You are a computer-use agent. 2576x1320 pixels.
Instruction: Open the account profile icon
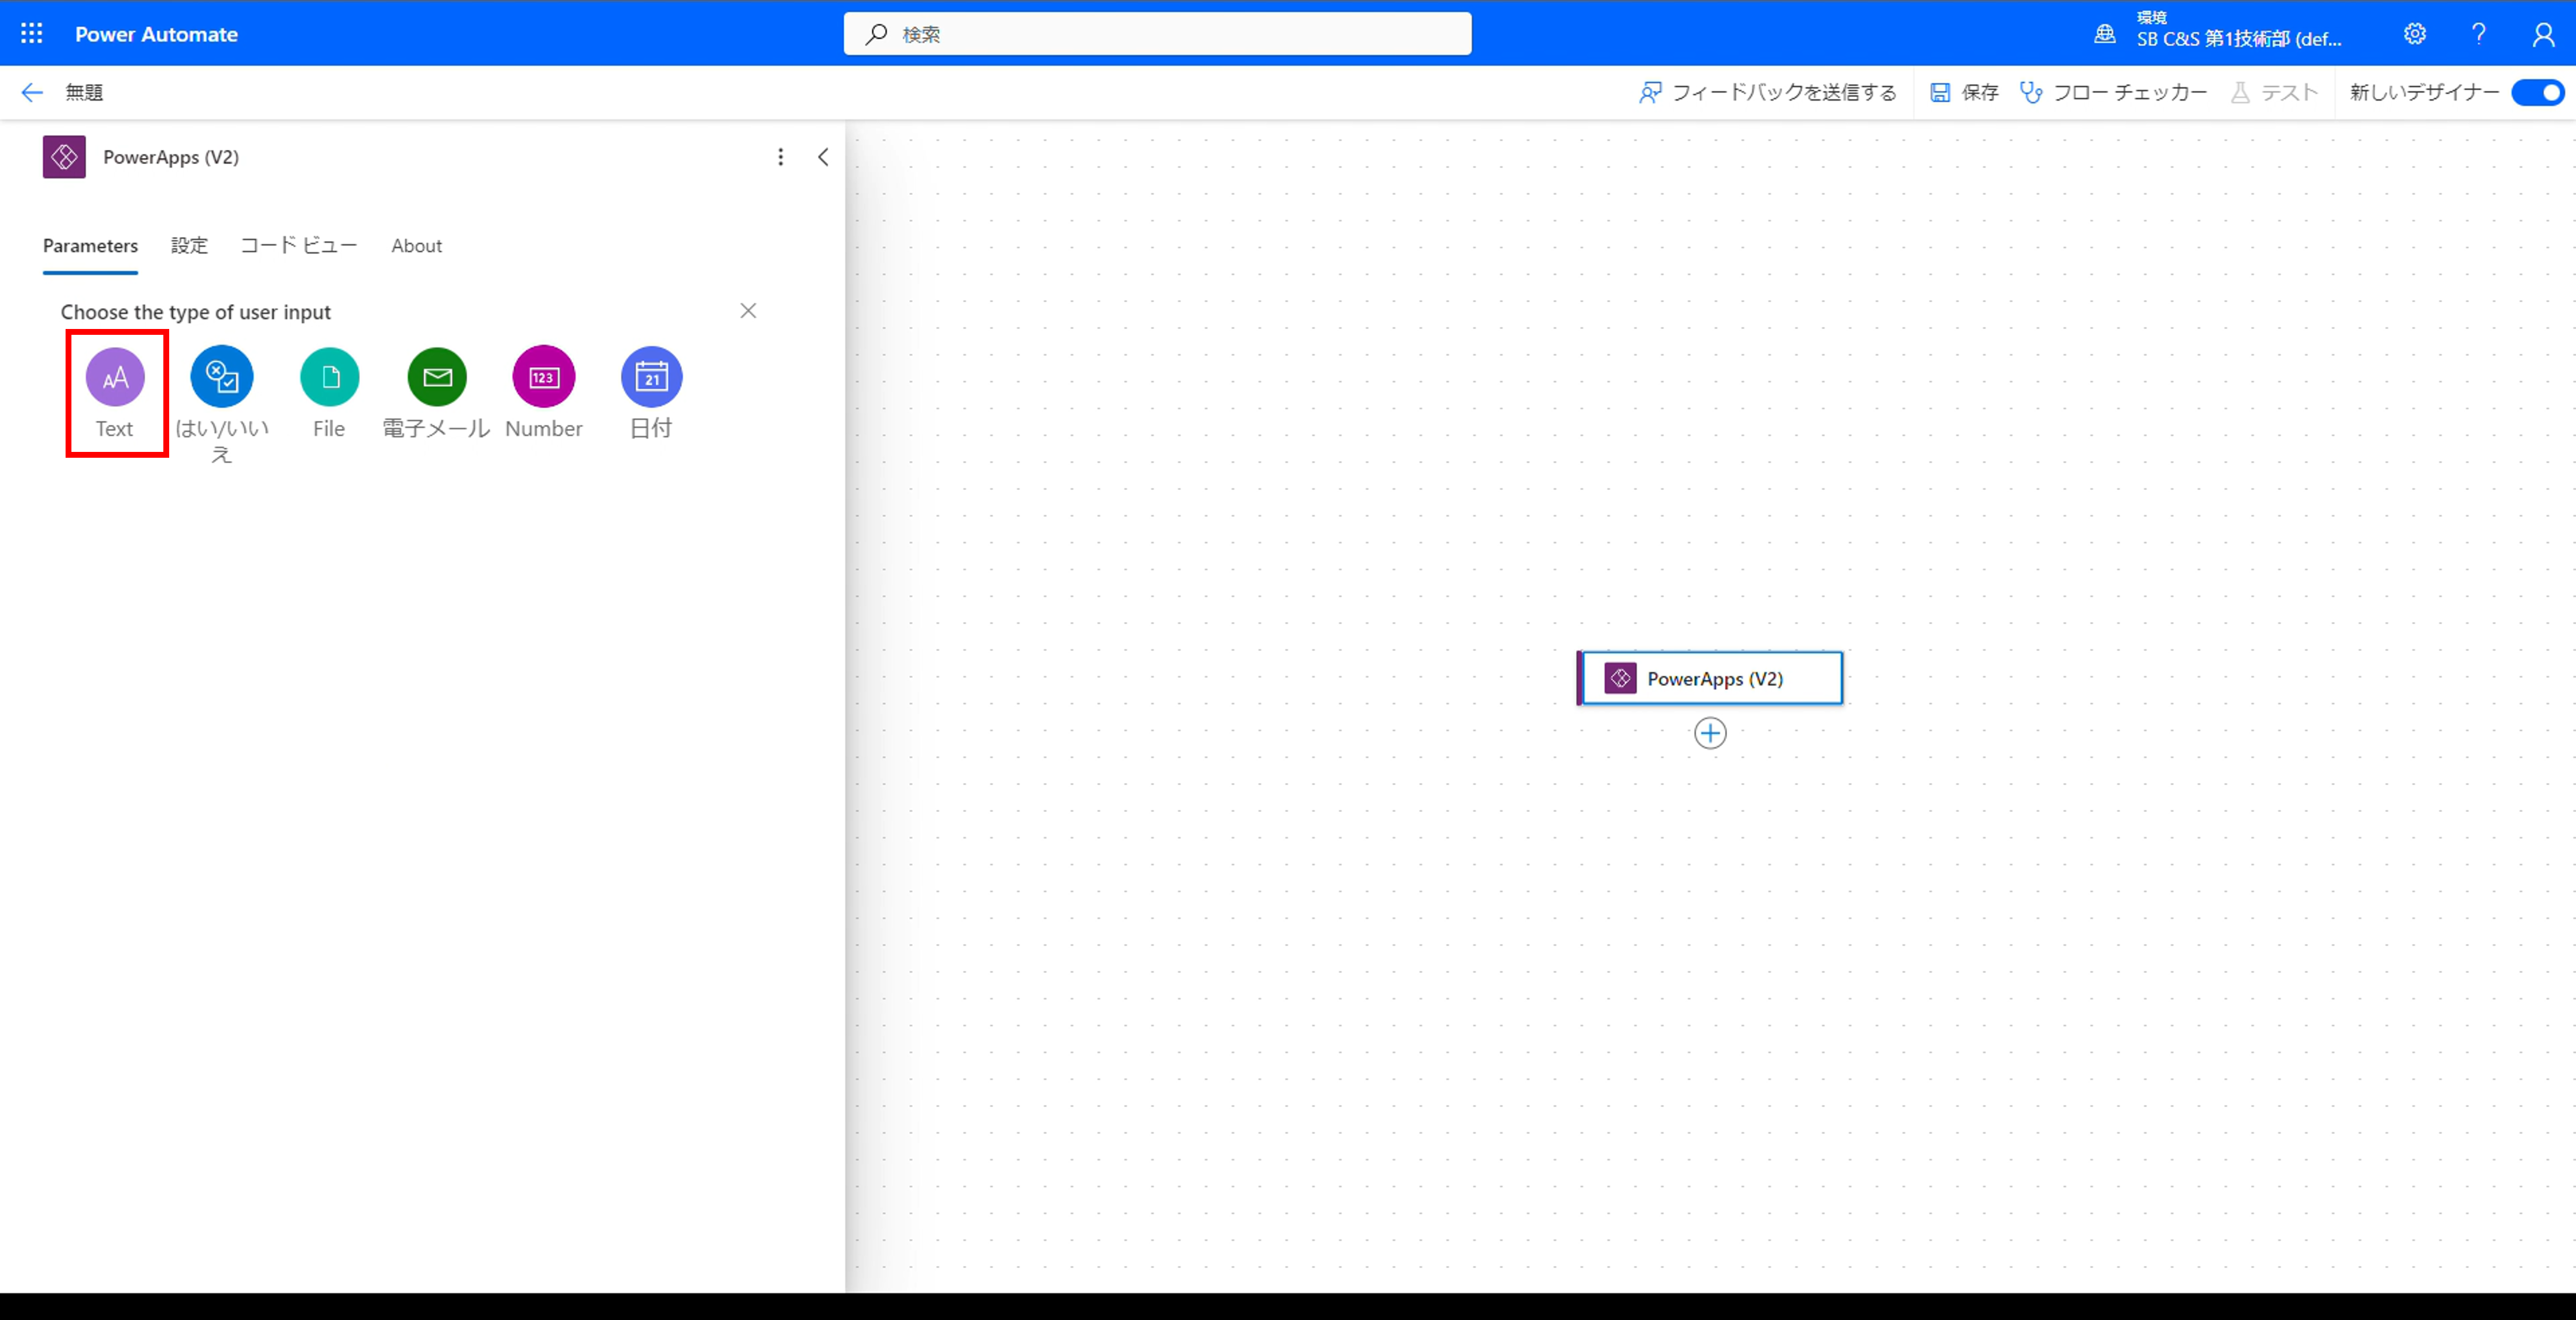click(2543, 34)
